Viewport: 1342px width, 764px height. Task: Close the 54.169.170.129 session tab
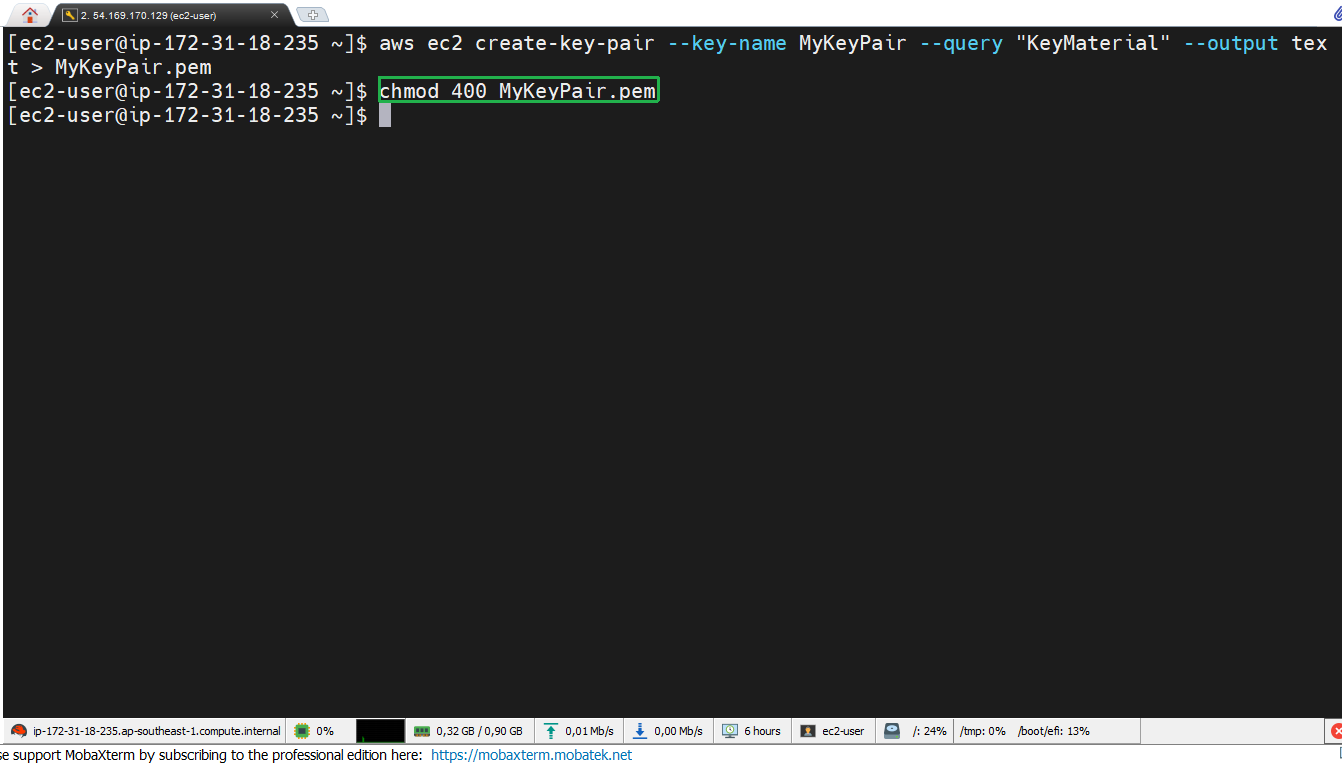tap(274, 15)
